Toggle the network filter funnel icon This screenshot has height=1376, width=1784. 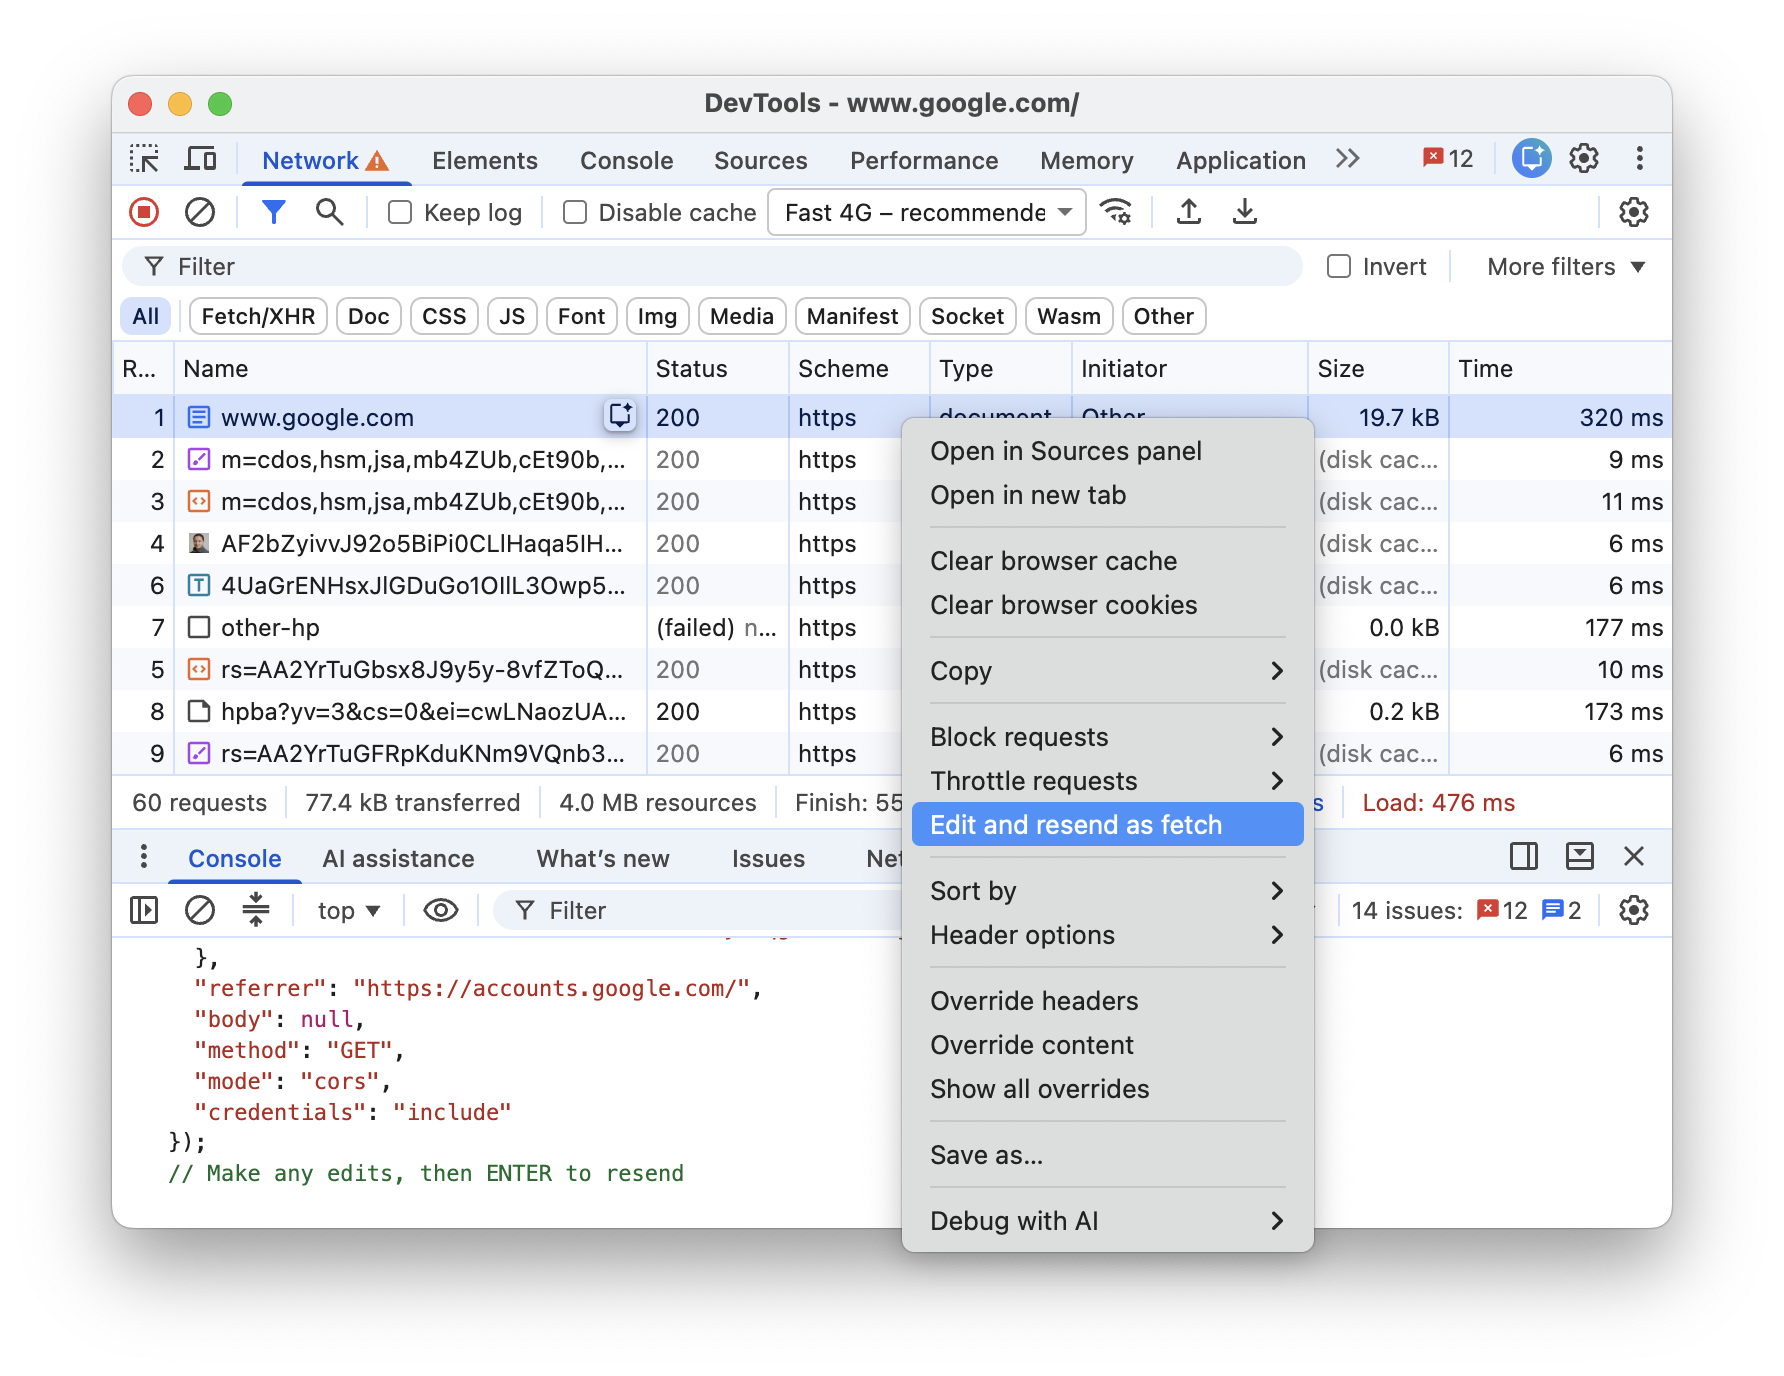pyautogui.click(x=273, y=212)
